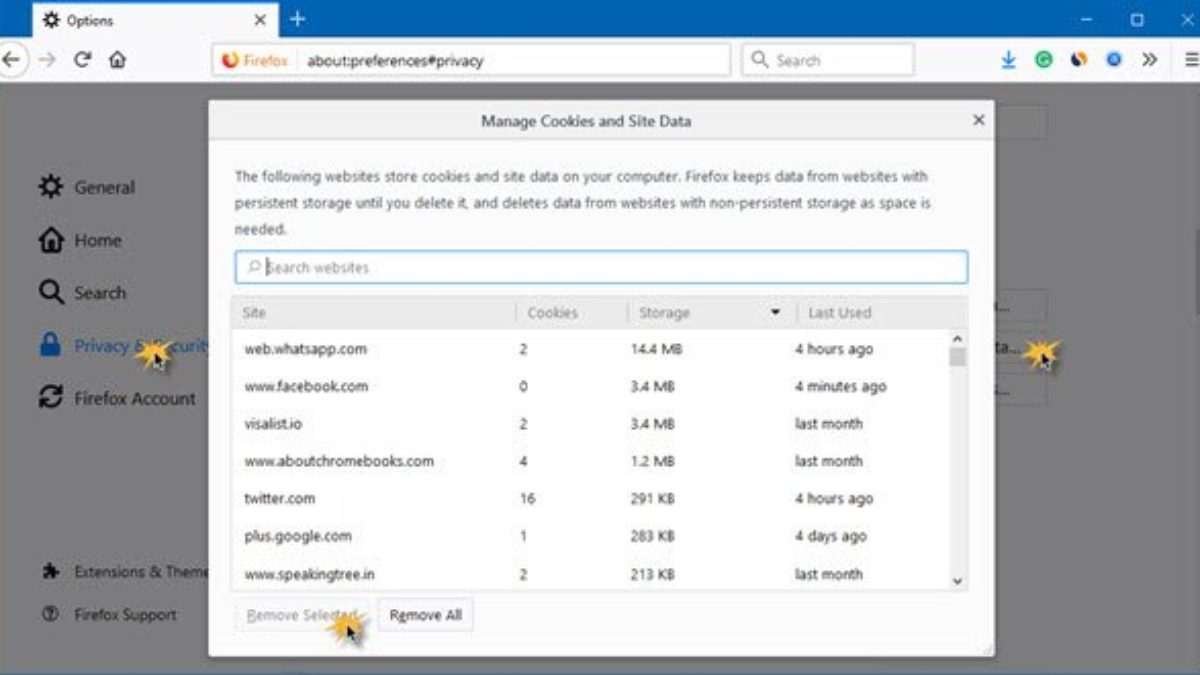The width and height of the screenshot is (1200, 675).
Task: Click the Remove Selected button
Action: pos(301,615)
